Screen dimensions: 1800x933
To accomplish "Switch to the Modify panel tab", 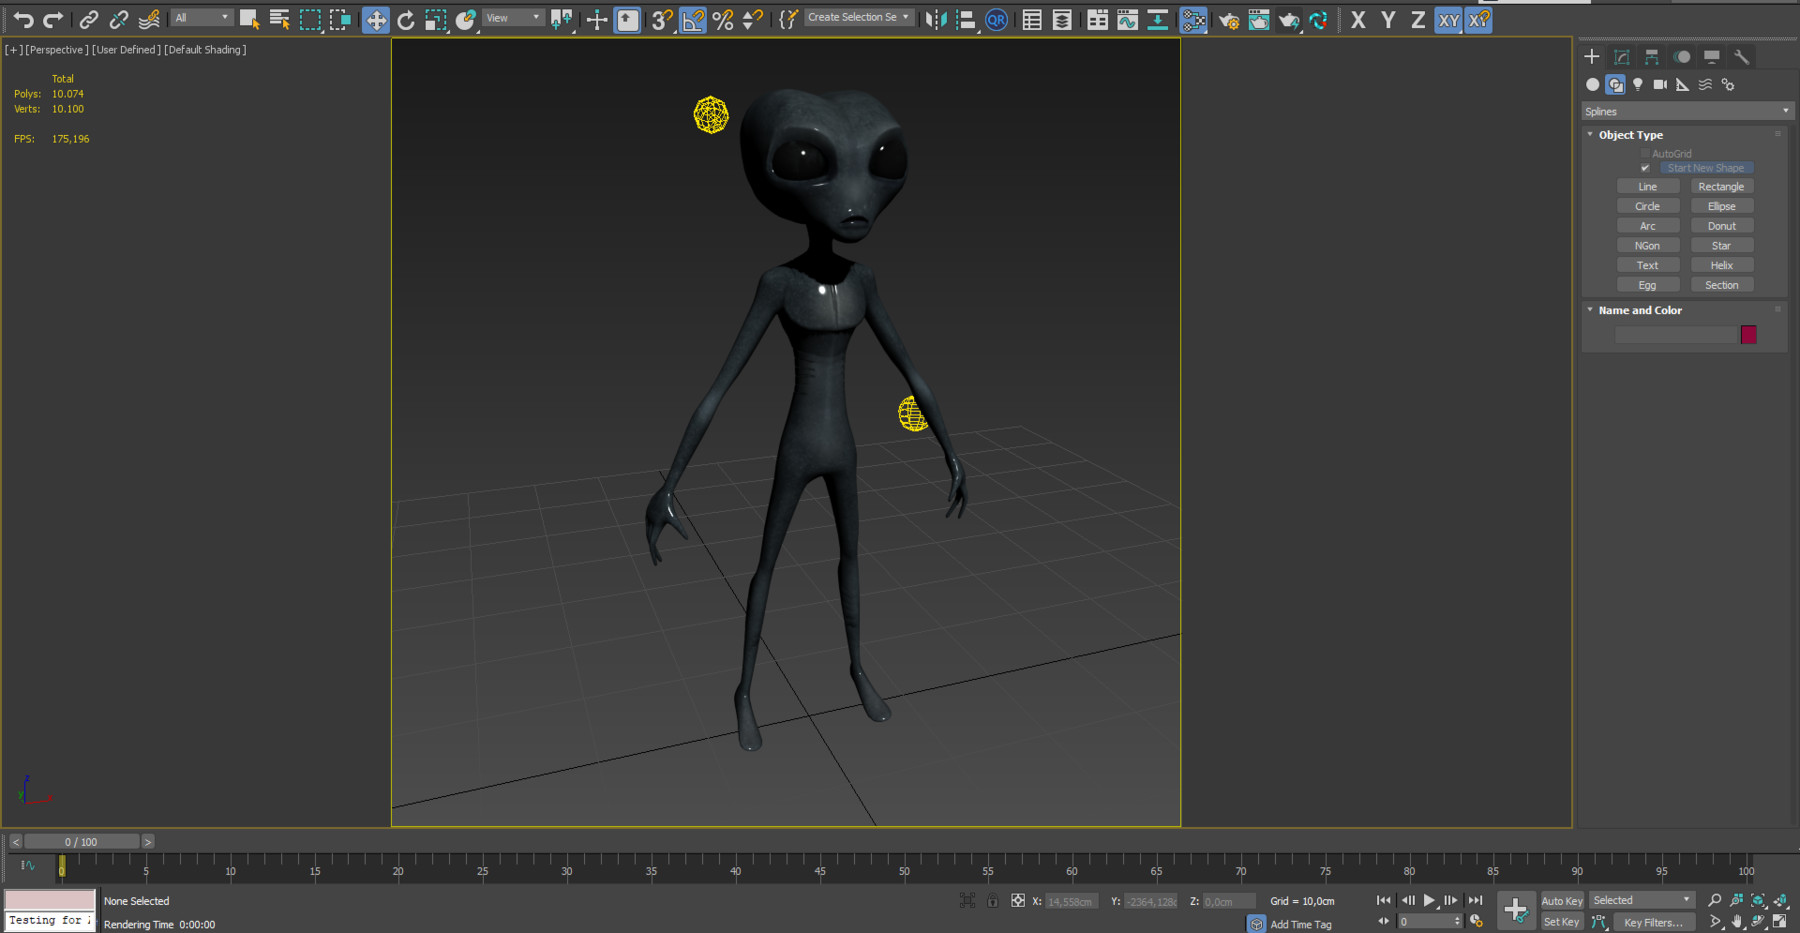I will (1621, 57).
